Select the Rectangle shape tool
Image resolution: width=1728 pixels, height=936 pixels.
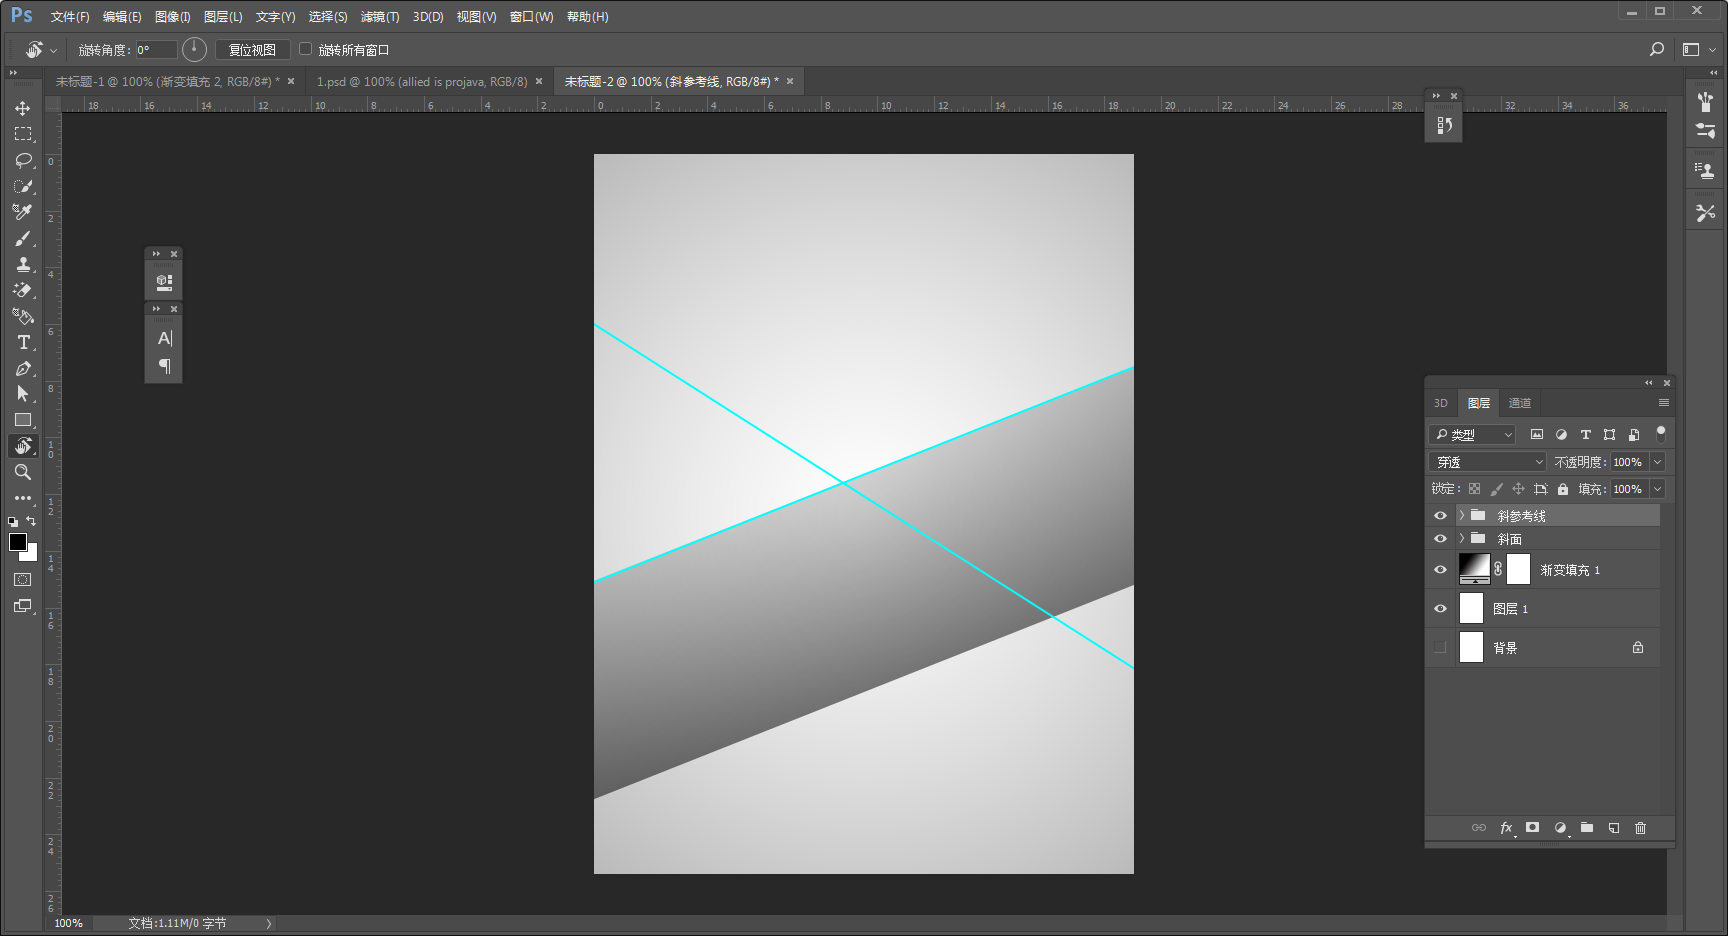(23, 420)
